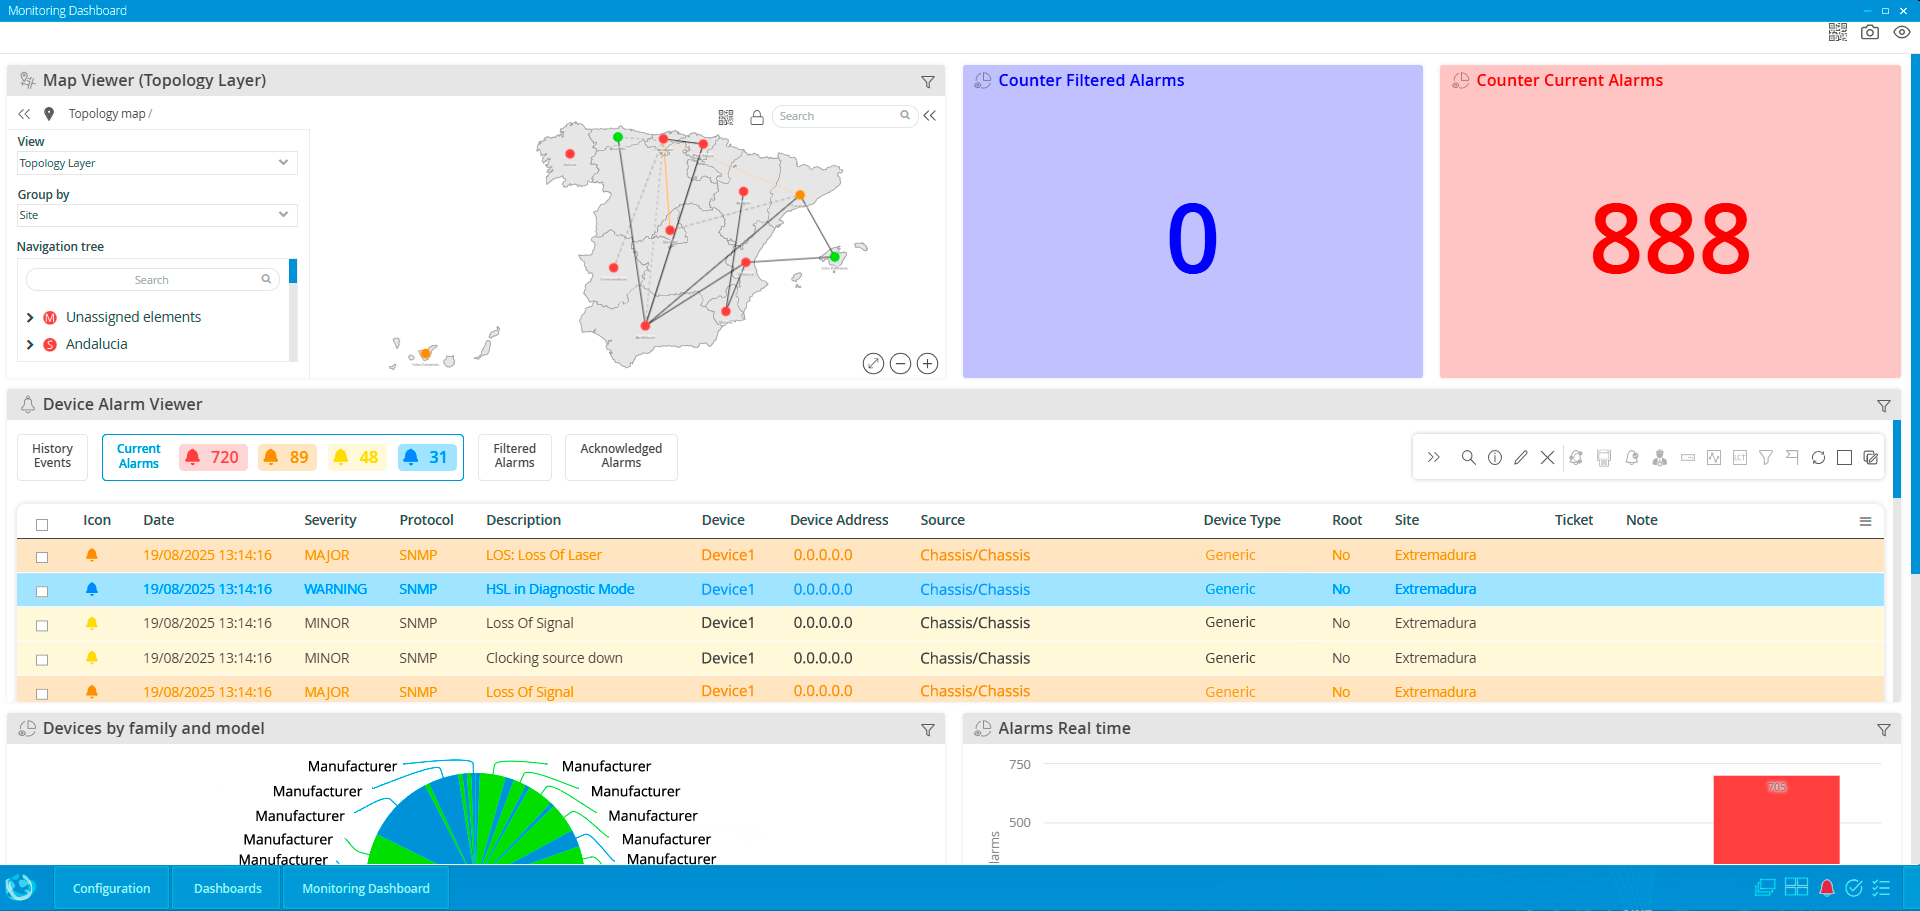Zoom in on the topology map
This screenshot has width=1920, height=911.
coord(927,363)
